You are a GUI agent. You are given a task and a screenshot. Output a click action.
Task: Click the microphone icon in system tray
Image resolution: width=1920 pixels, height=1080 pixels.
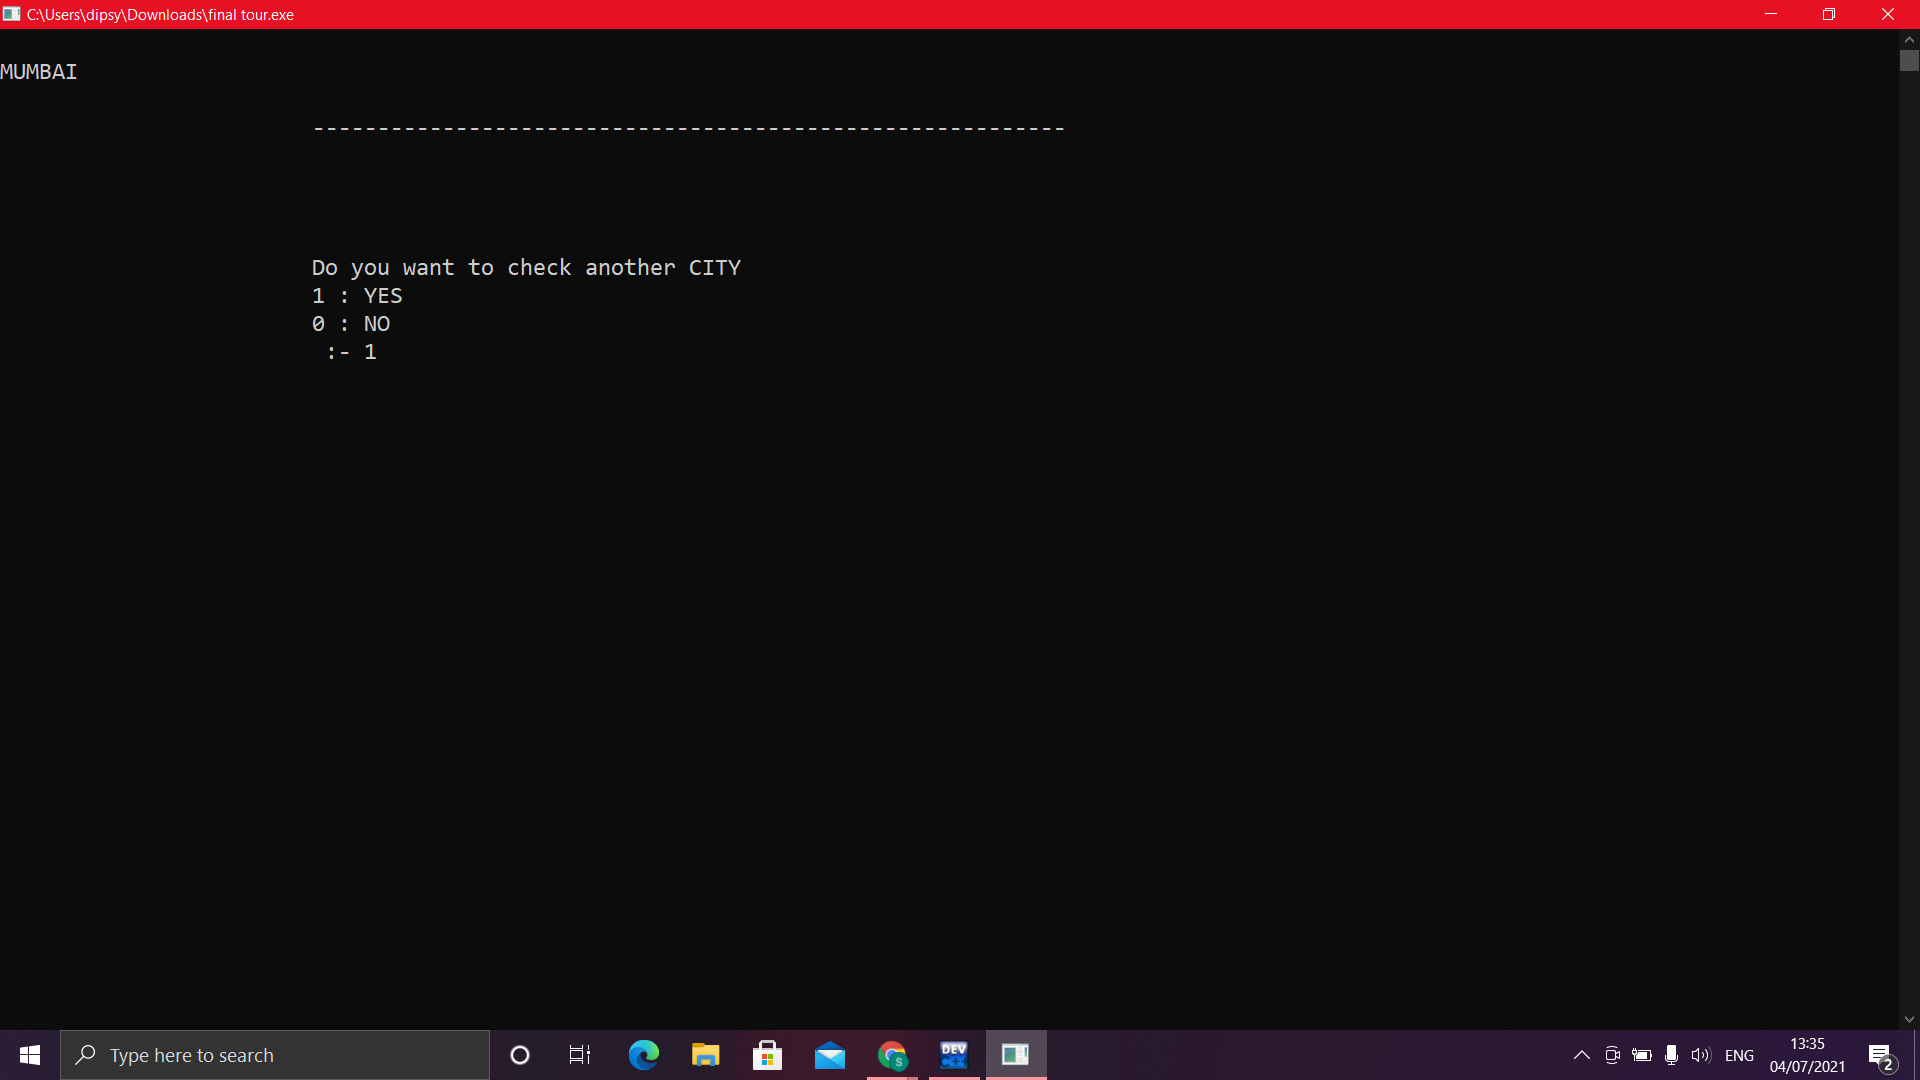pyautogui.click(x=1671, y=1055)
